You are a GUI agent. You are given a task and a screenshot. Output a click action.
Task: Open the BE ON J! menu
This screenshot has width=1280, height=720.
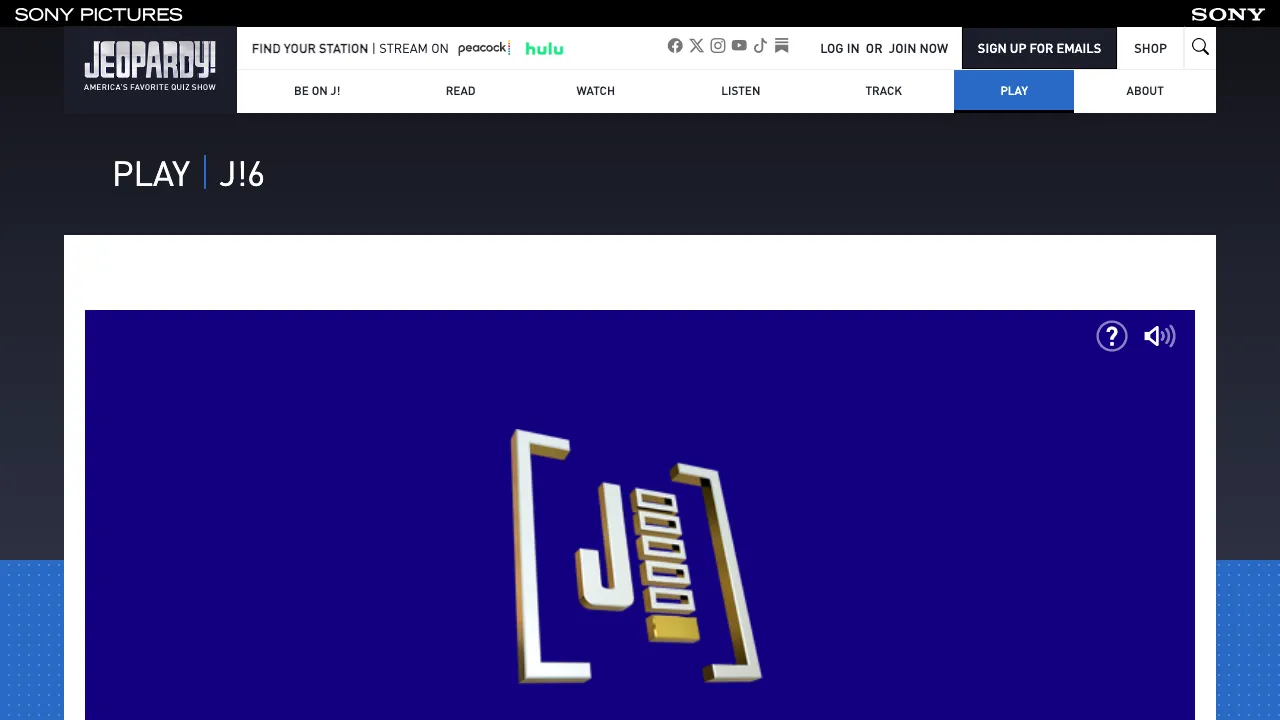317,91
